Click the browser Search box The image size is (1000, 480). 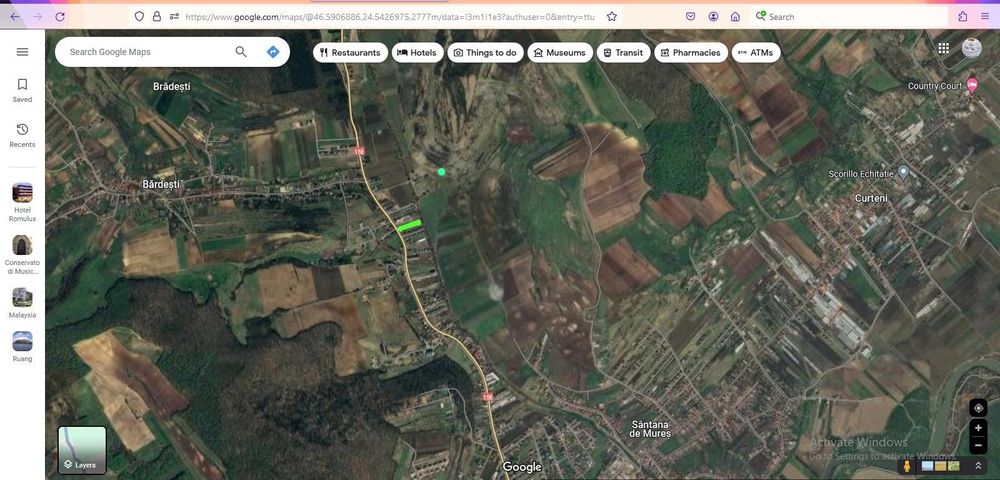[848, 17]
